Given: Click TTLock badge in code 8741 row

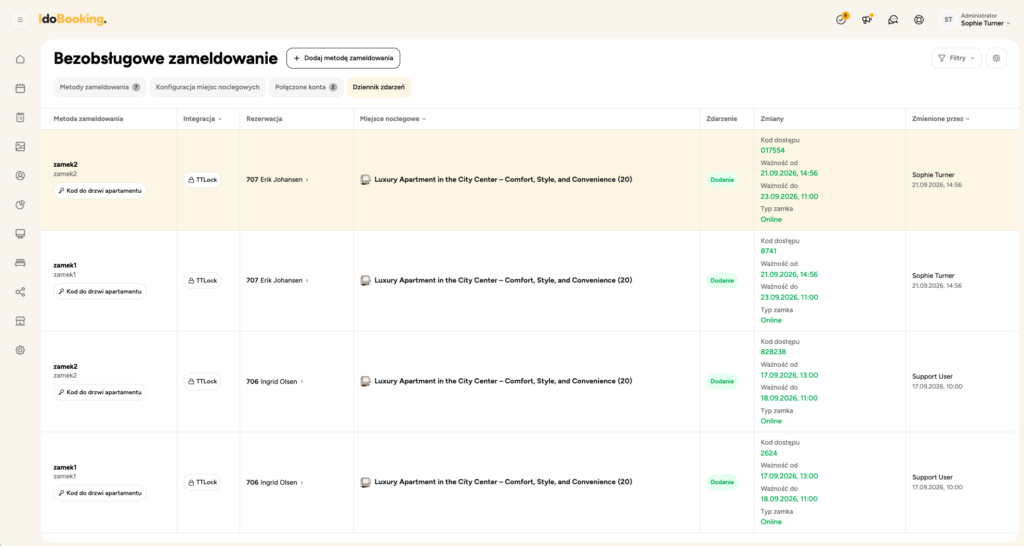Looking at the screenshot, I should (202, 280).
